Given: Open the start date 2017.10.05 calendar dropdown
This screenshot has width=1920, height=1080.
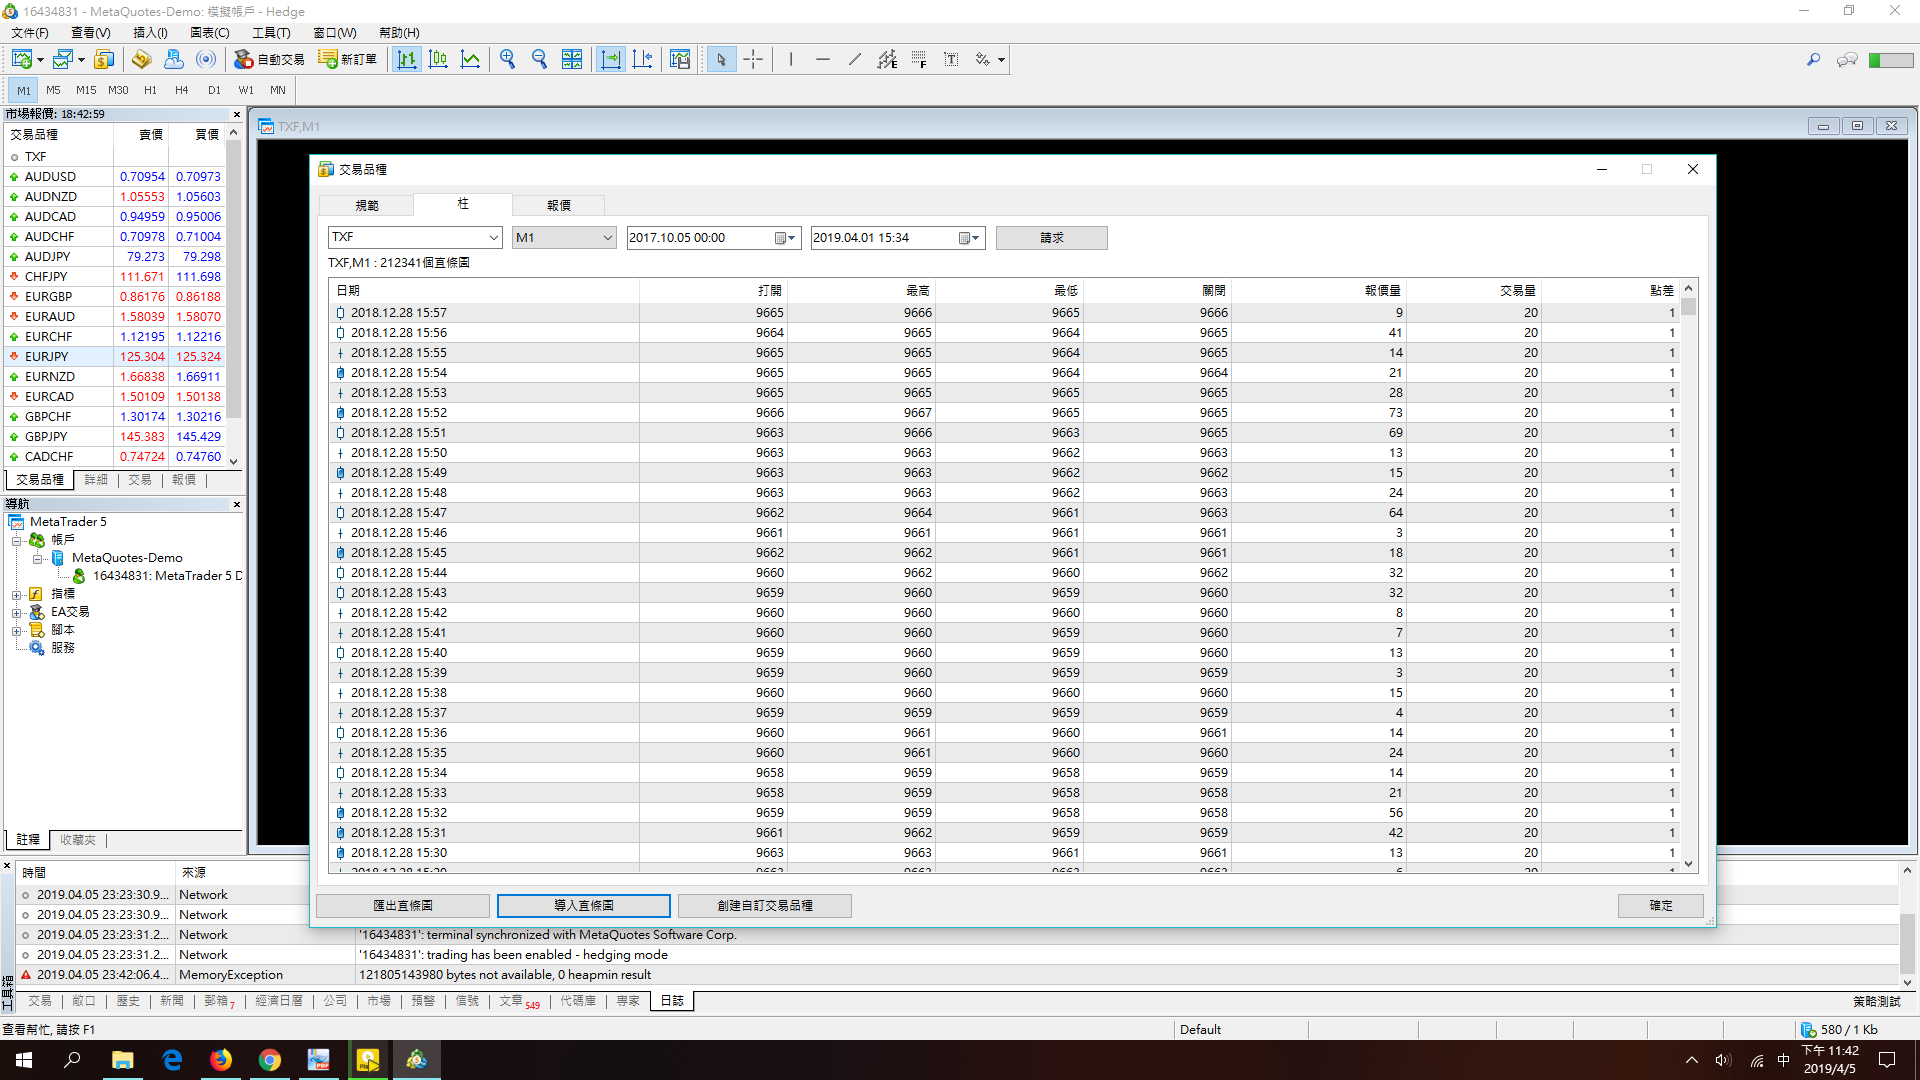Looking at the screenshot, I should (x=786, y=238).
